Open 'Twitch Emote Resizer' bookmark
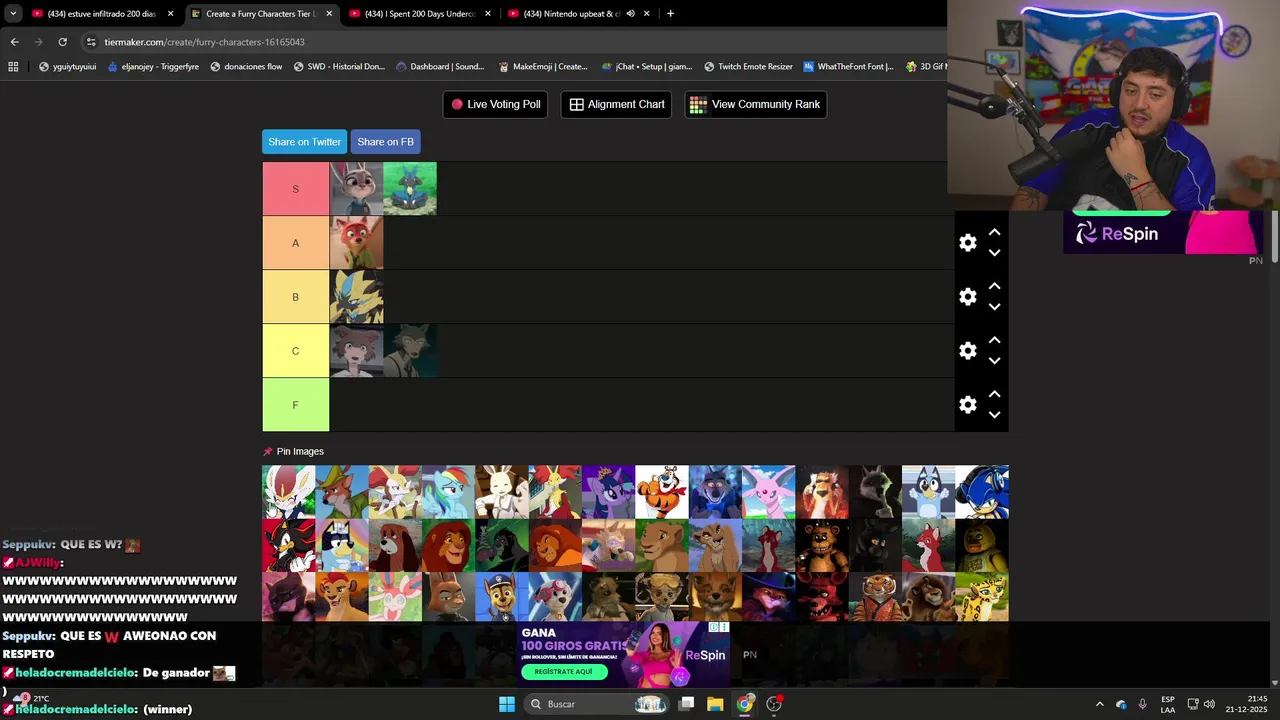 [748, 67]
